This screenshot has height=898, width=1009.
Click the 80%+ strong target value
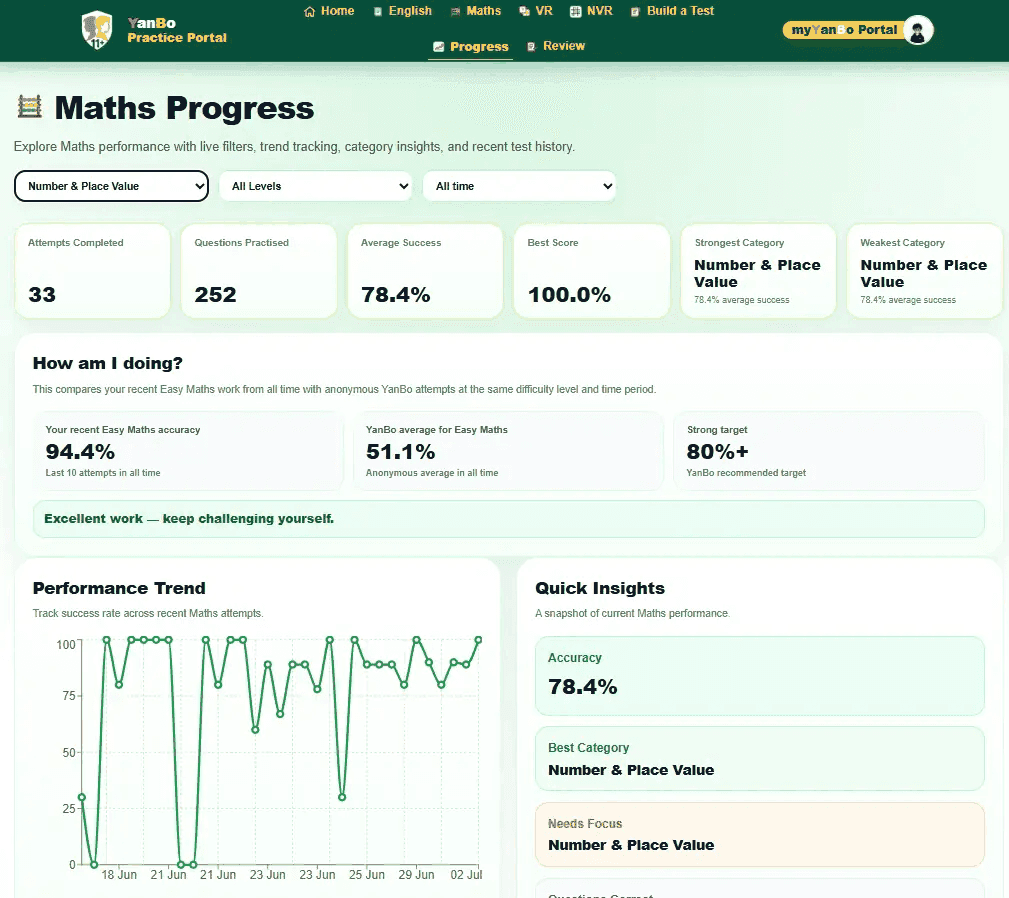[x=717, y=452]
